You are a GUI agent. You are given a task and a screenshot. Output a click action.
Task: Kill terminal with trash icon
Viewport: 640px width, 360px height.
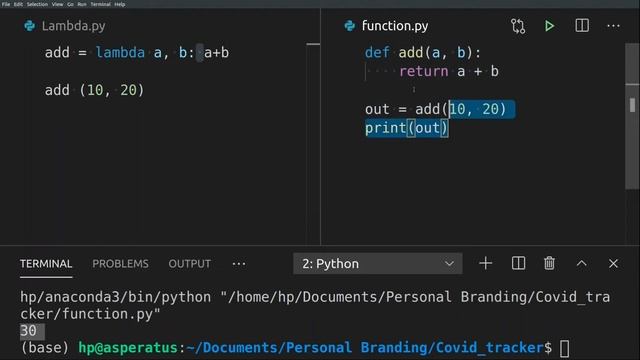[x=549, y=263]
